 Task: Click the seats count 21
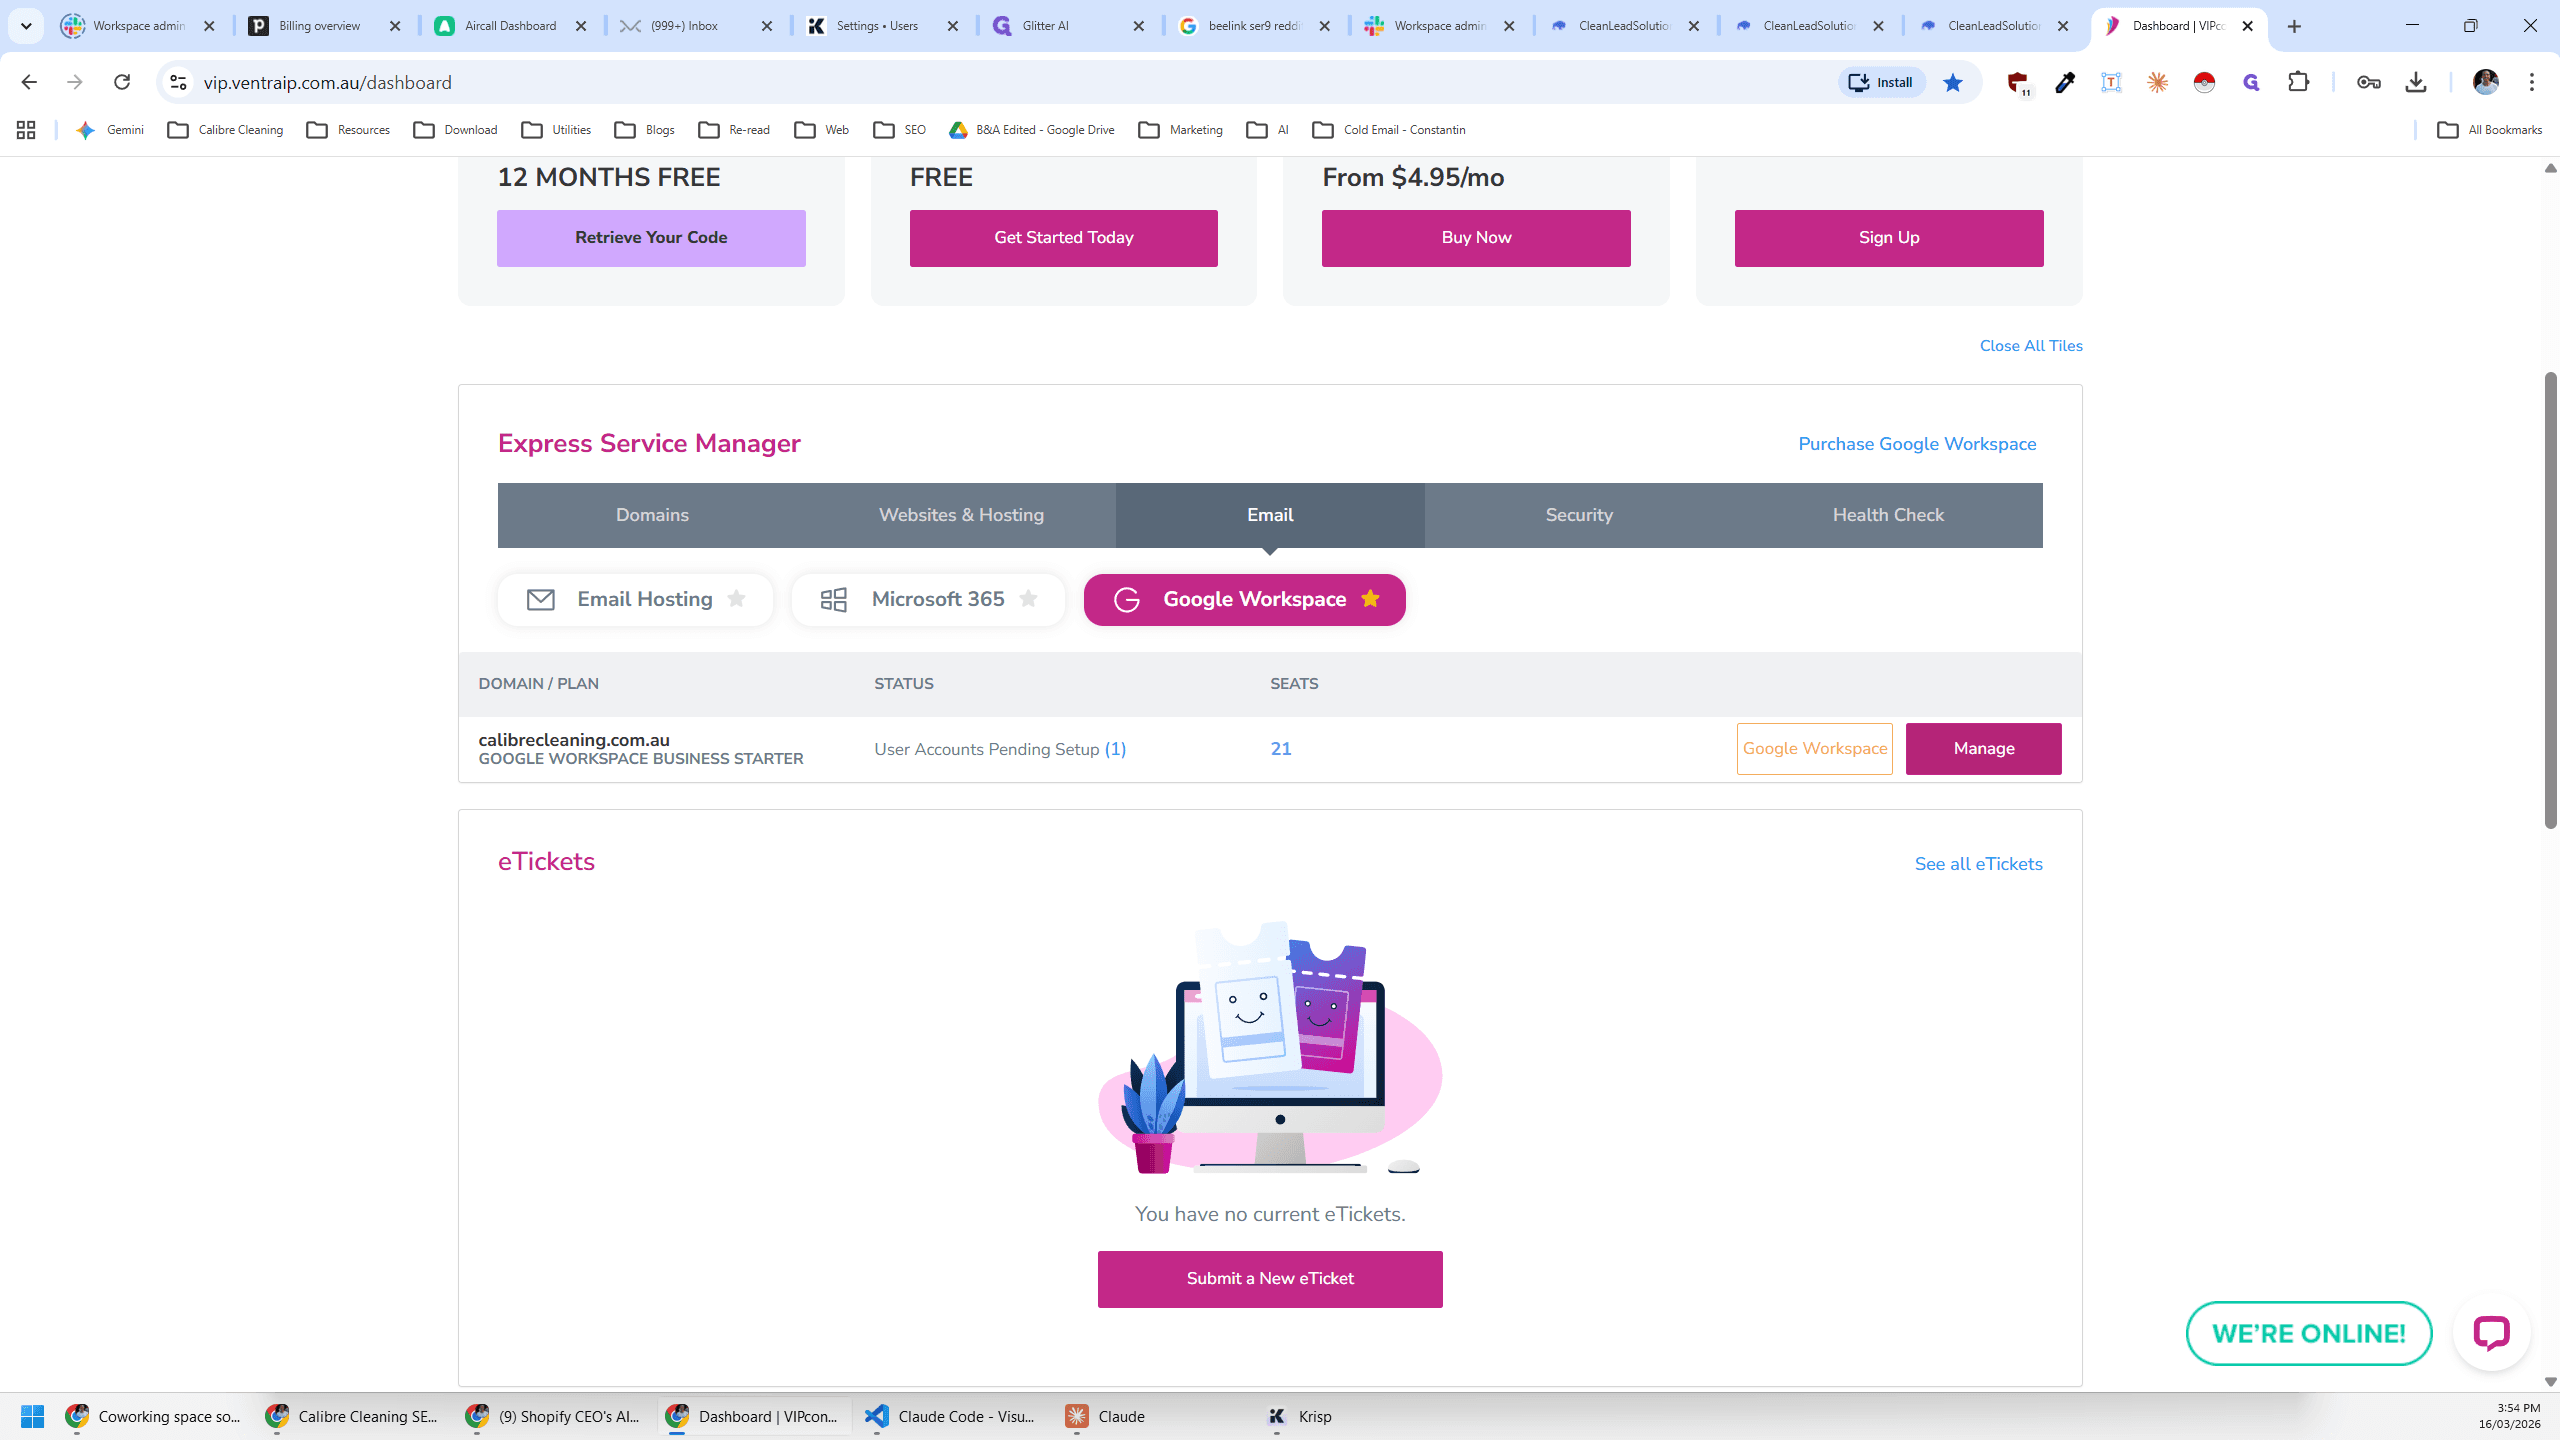tap(1280, 749)
